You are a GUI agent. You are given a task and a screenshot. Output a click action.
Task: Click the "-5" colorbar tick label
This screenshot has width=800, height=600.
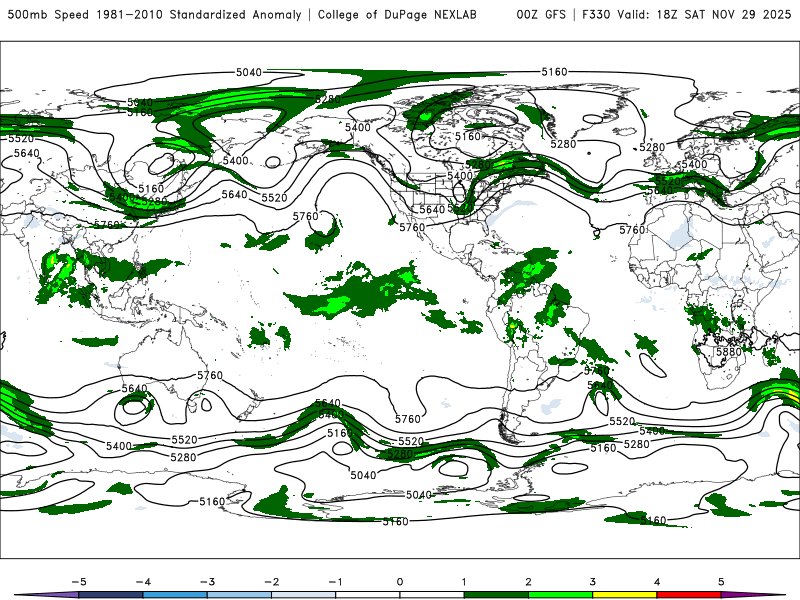[x=79, y=582]
